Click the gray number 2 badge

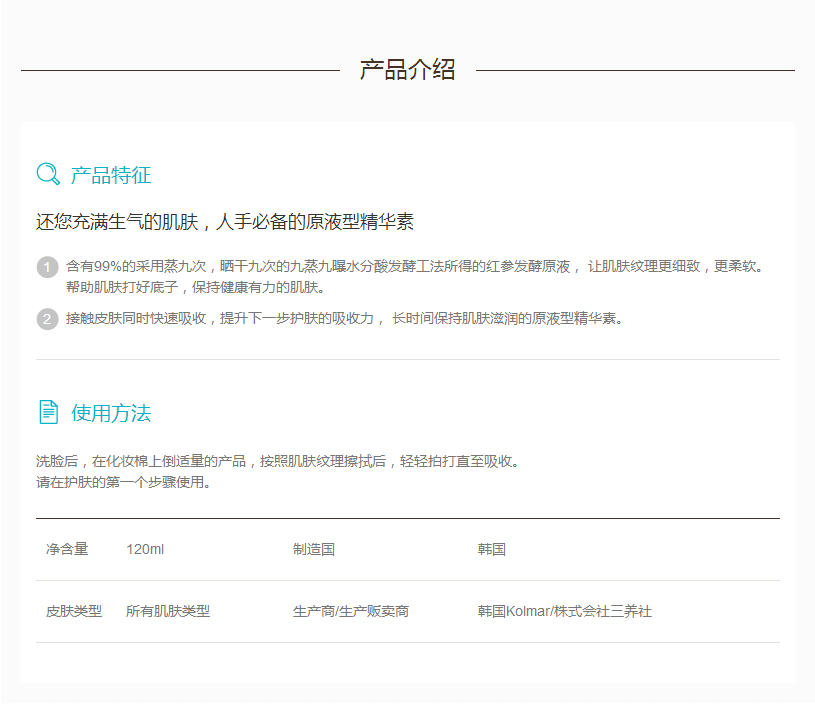point(47,319)
